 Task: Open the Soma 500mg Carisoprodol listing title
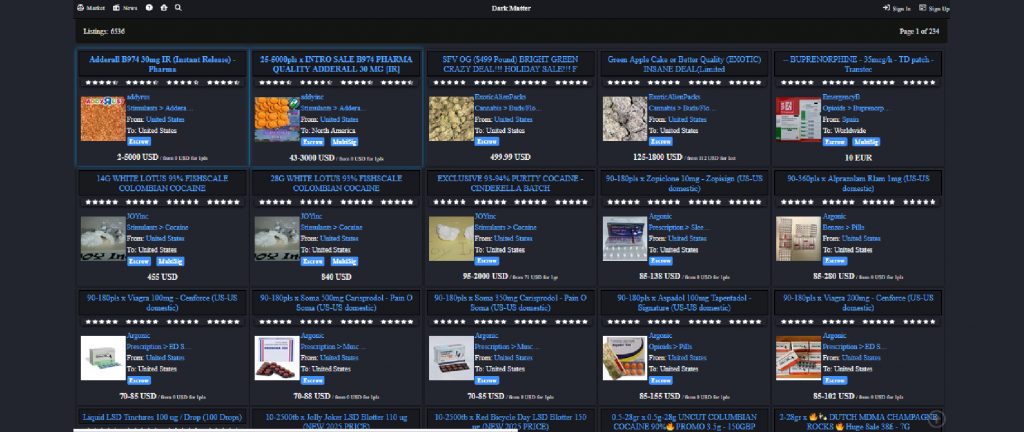(336, 302)
